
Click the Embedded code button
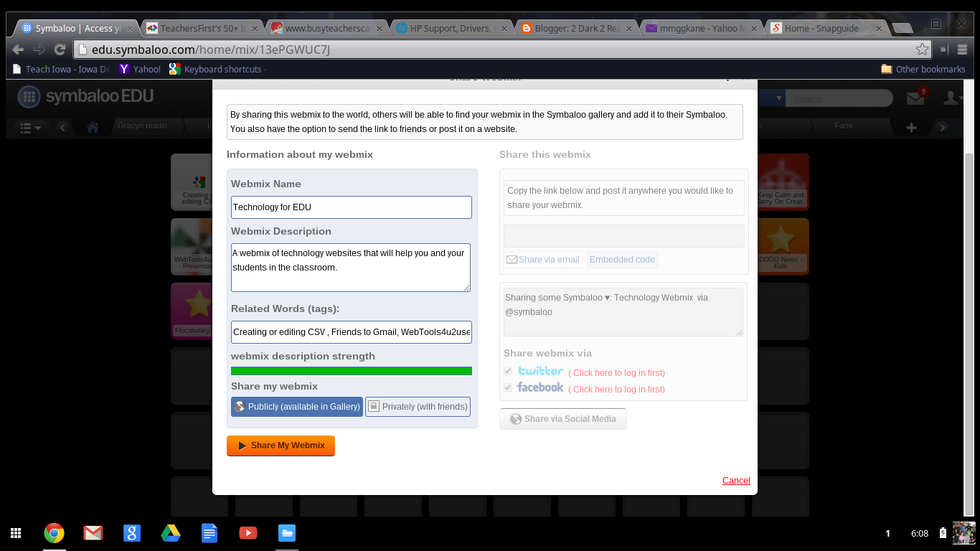622,259
